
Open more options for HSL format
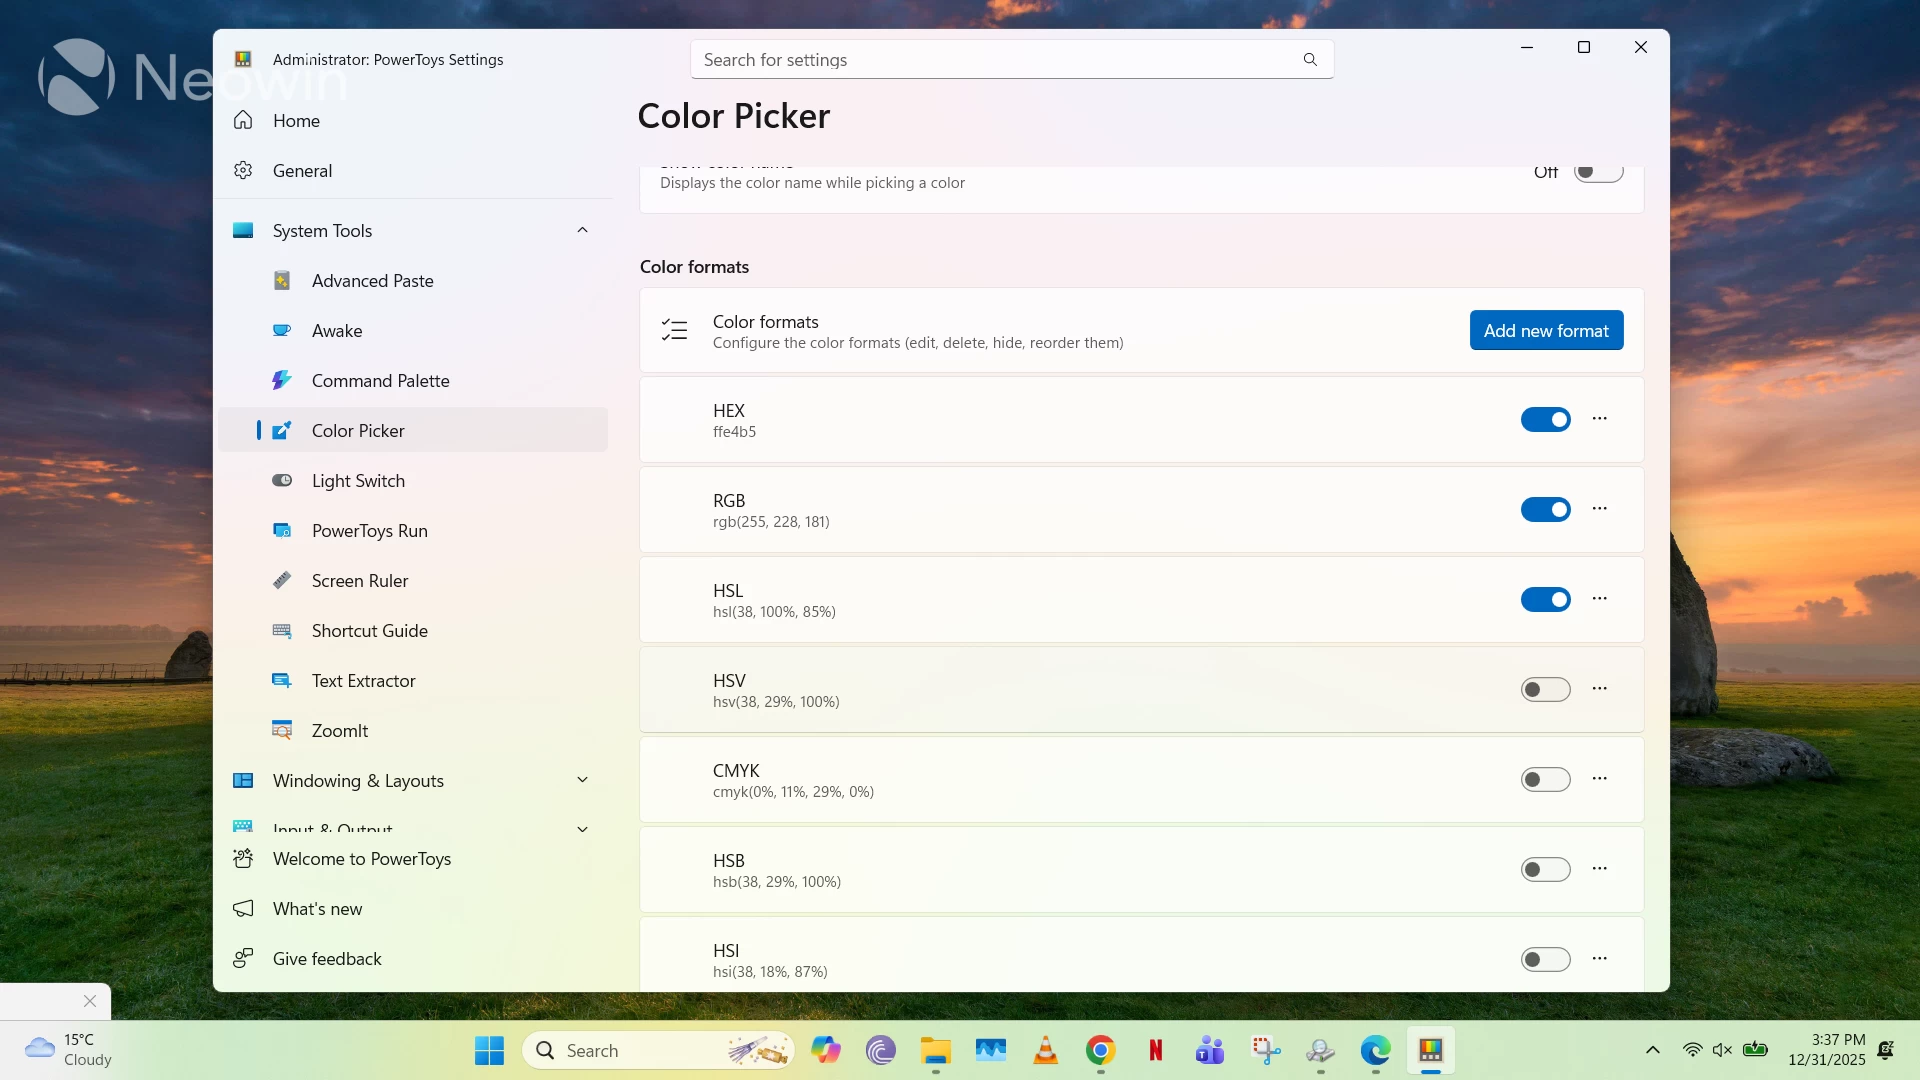[1600, 599]
